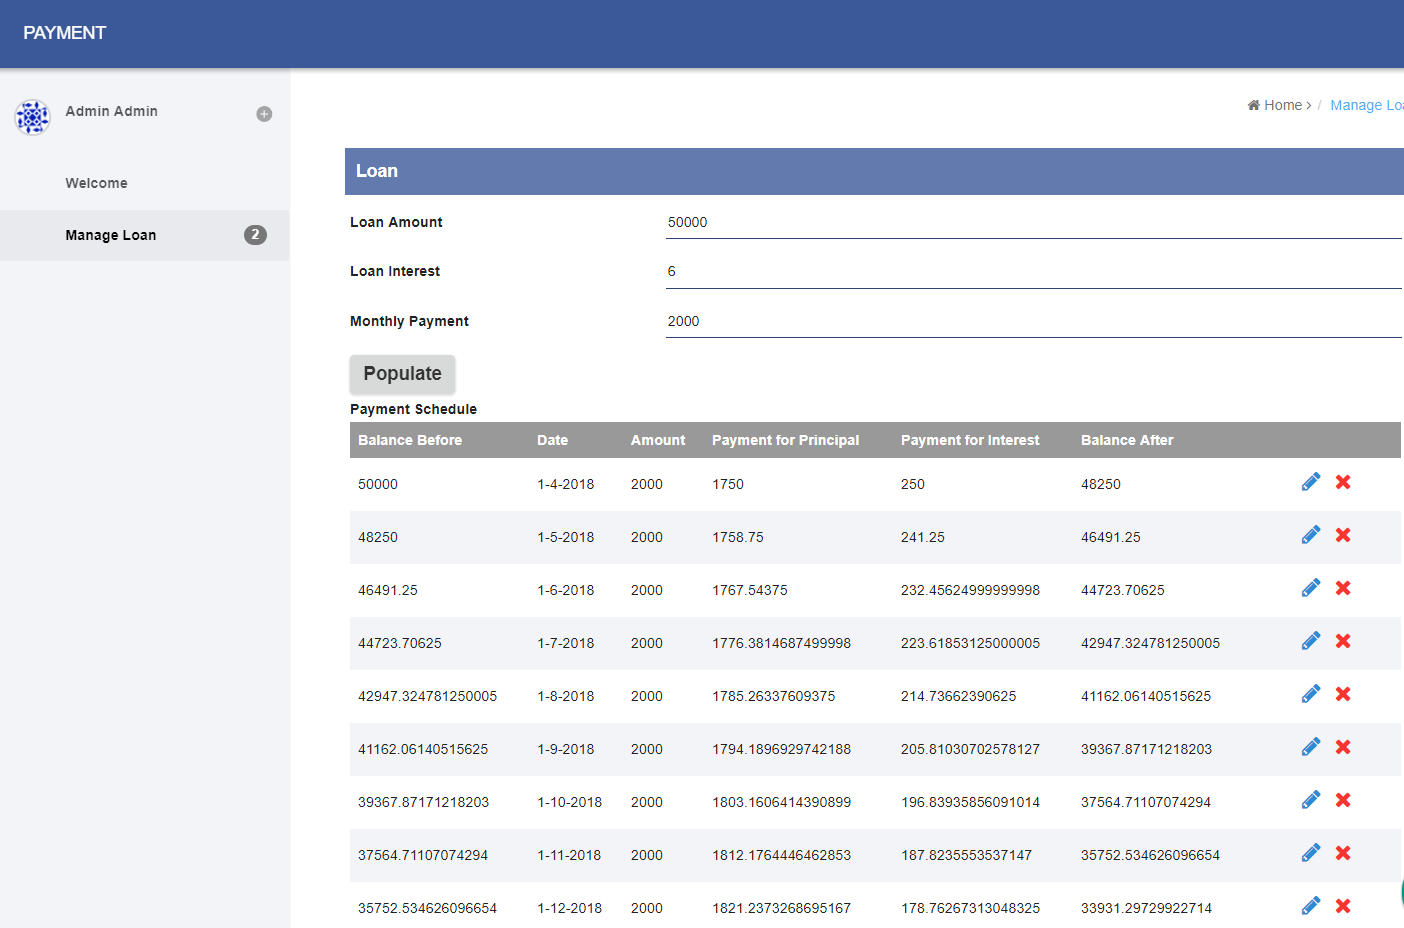Go to Welcome page in sidebar
Image resolution: width=1404 pixels, height=928 pixels.
tap(97, 184)
